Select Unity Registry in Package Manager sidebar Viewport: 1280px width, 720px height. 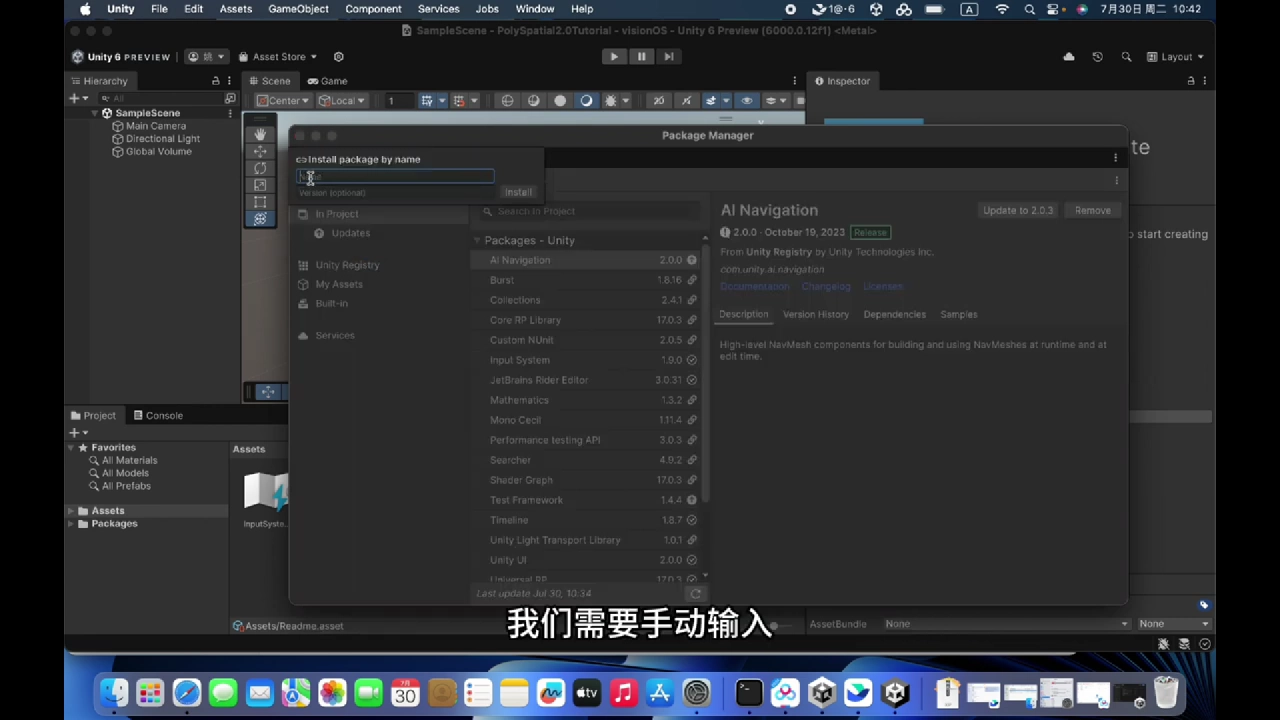click(347, 265)
